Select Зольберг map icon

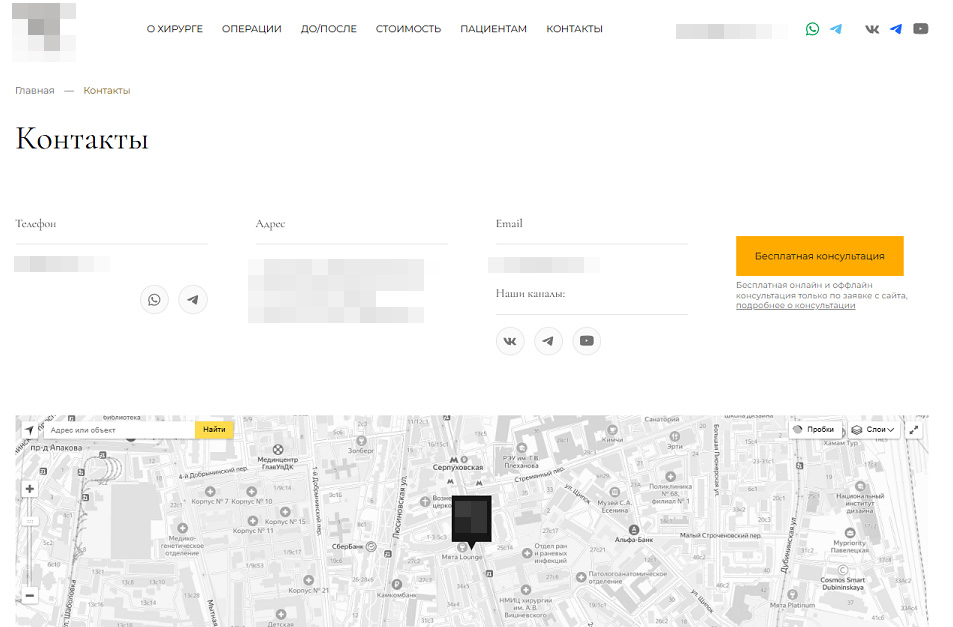pos(362,440)
